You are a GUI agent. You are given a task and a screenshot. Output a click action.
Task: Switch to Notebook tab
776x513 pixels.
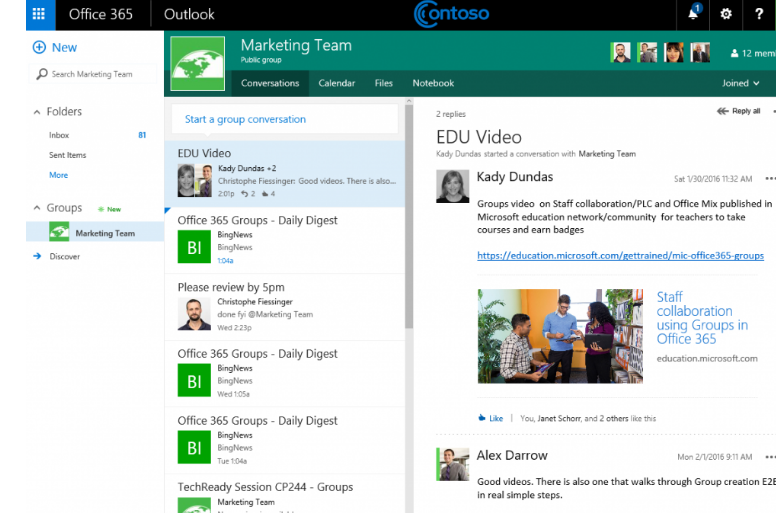(x=433, y=83)
